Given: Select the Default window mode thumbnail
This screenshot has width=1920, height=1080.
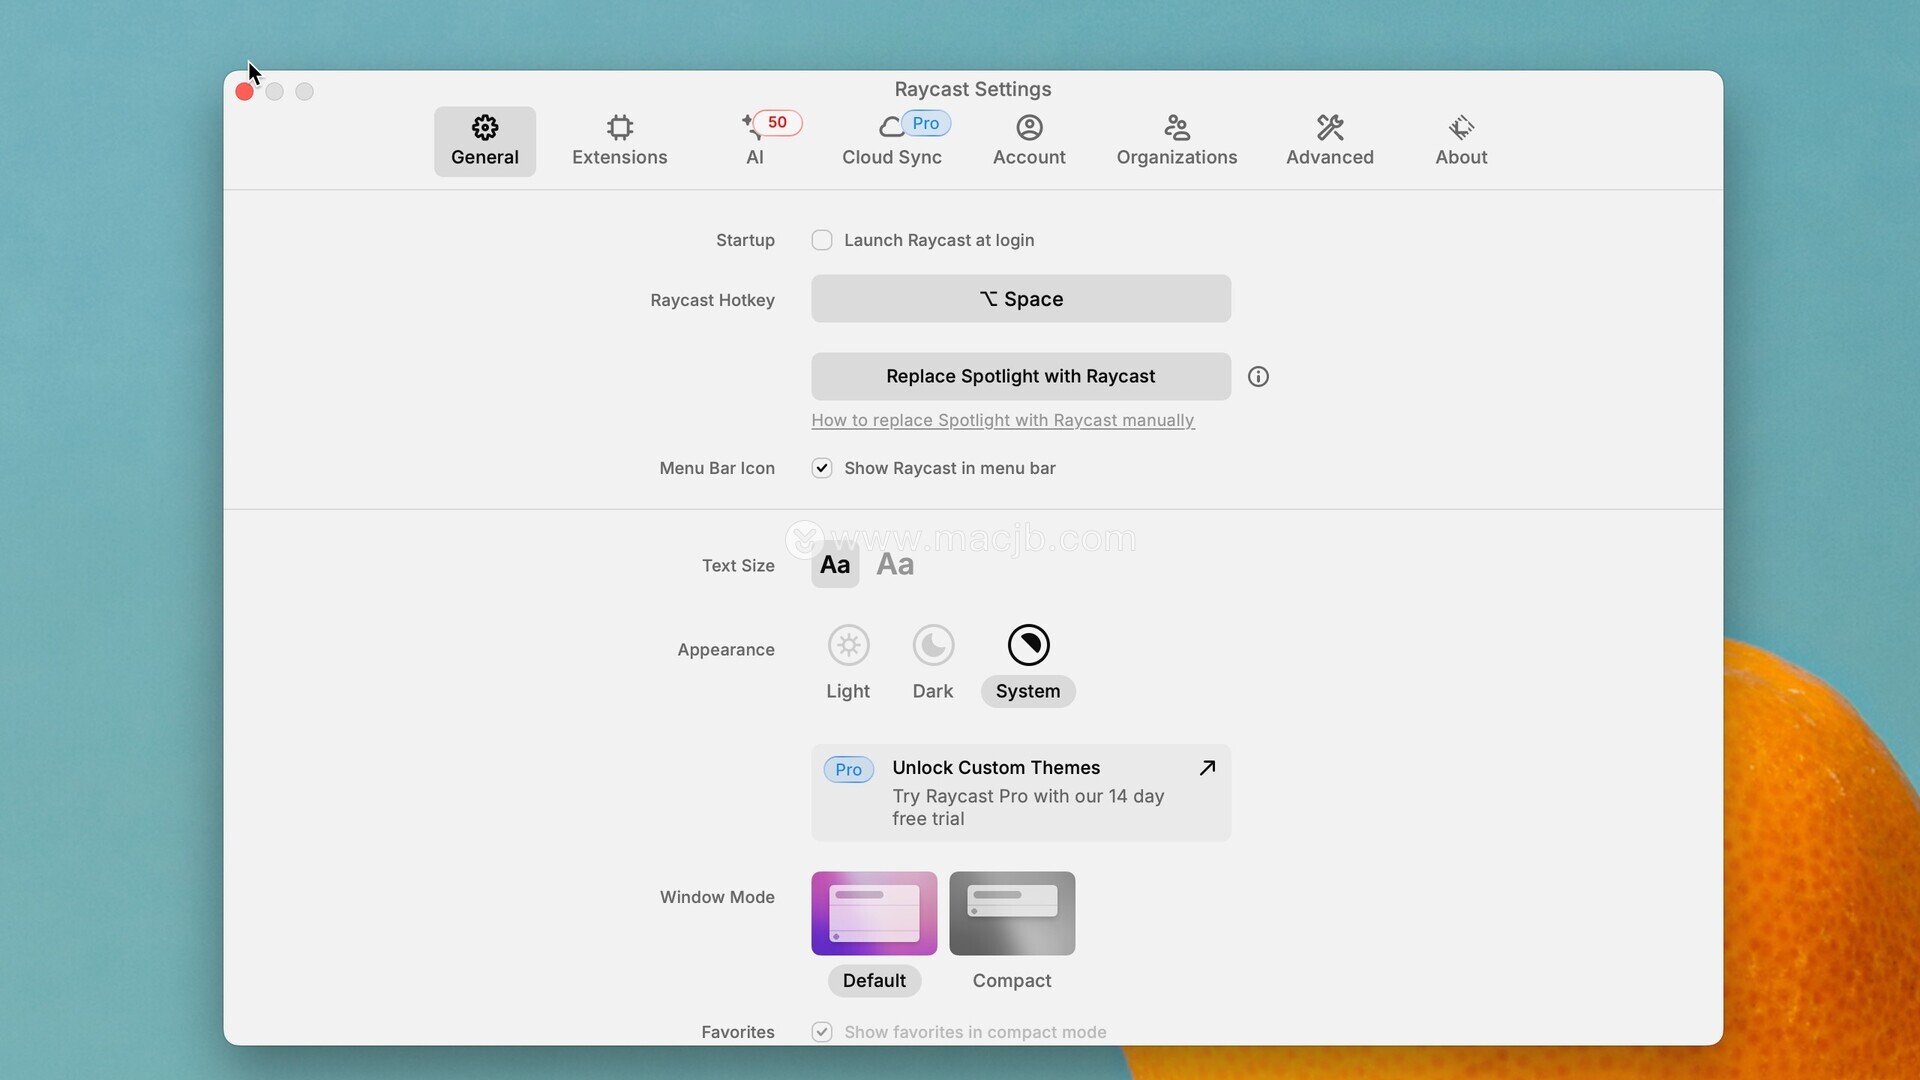Looking at the screenshot, I should click(874, 913).
